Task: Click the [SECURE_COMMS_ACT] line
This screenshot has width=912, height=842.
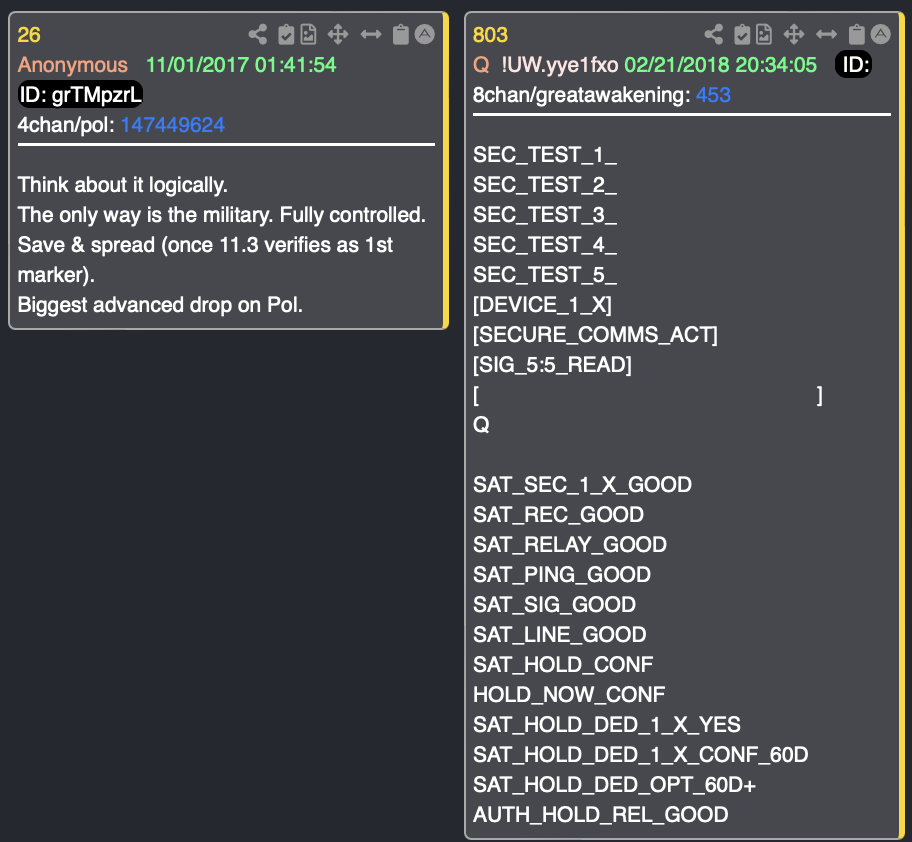Action: [x=595, y=335]
